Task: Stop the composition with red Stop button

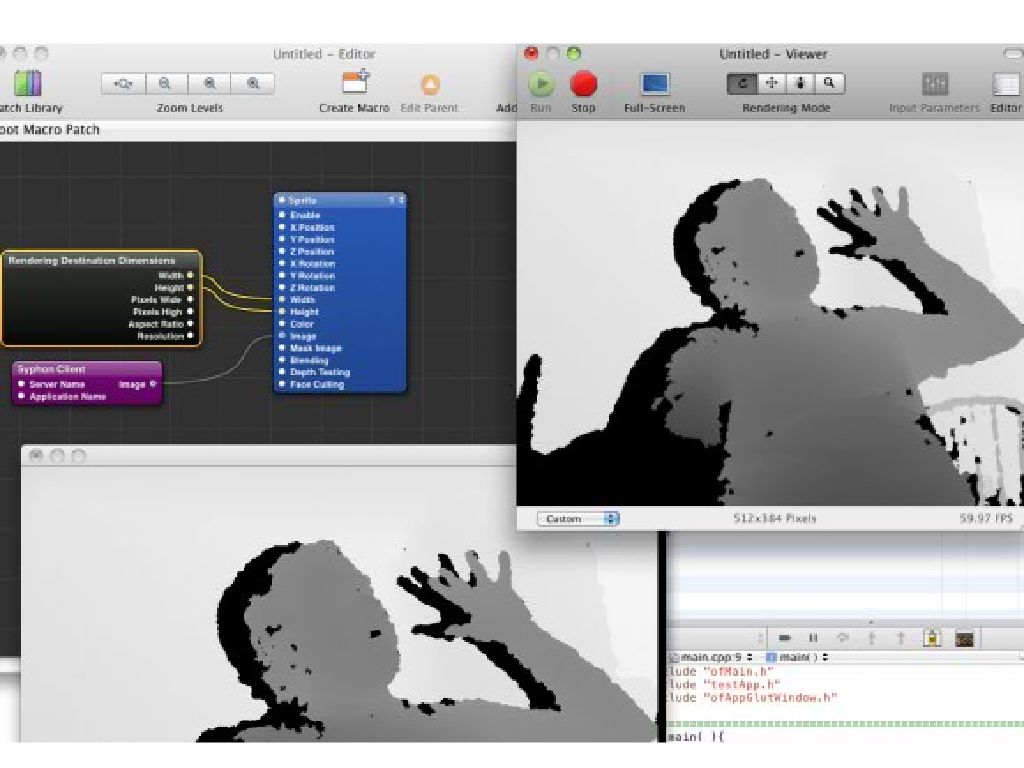Action: tap(583, 84)
